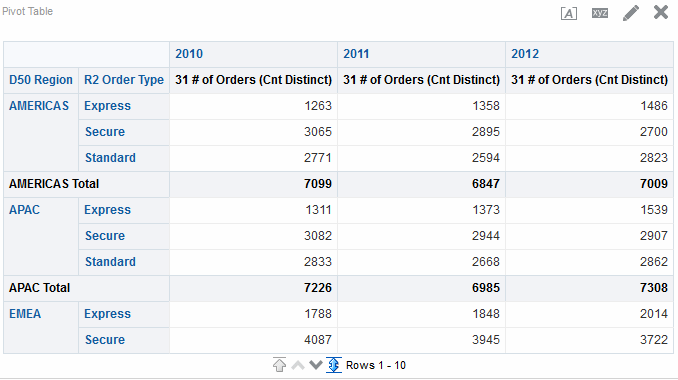Click value 3722 in 2012 column

654,340
